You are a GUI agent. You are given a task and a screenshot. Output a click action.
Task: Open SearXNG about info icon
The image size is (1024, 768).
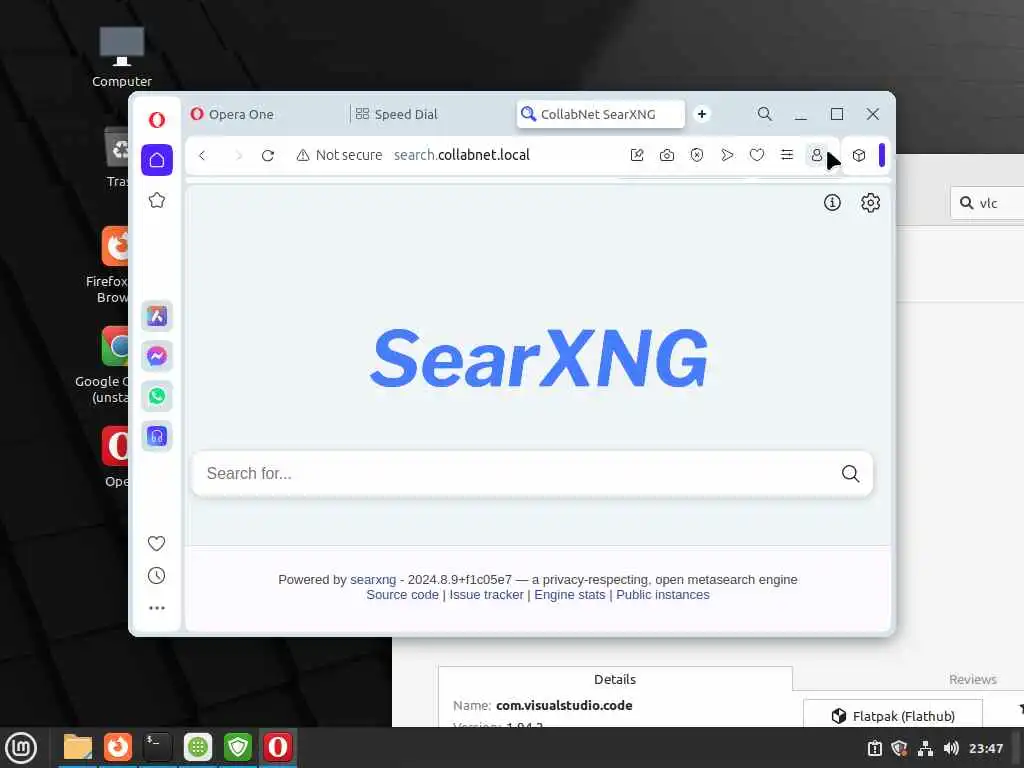832,203
